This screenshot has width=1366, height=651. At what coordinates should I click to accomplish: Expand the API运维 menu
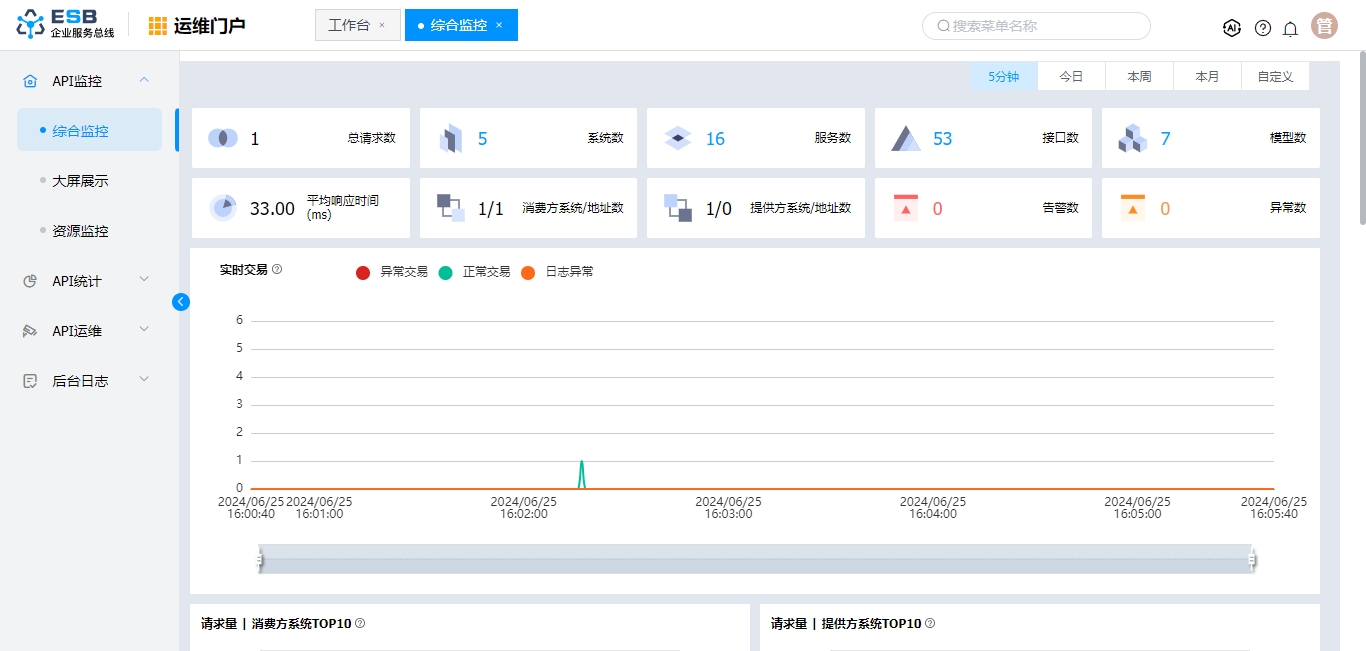(x=88, y=331)
